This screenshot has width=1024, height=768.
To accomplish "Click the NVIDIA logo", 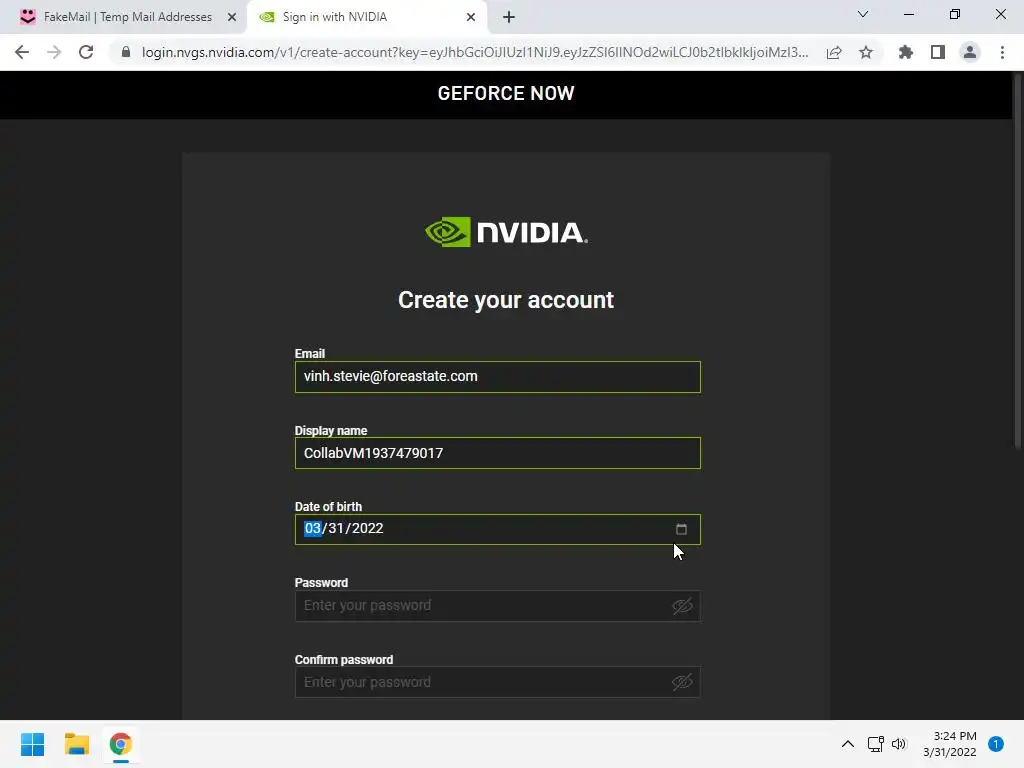I will 506,232.
